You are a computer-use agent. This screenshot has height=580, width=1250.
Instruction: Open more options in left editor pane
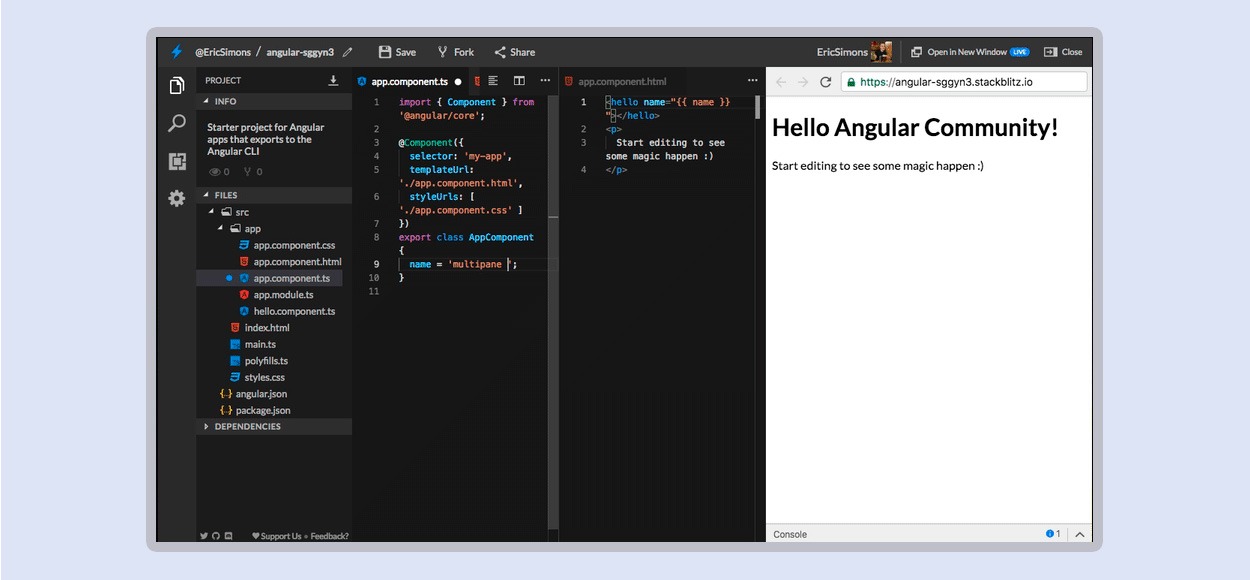coord(545,81)
